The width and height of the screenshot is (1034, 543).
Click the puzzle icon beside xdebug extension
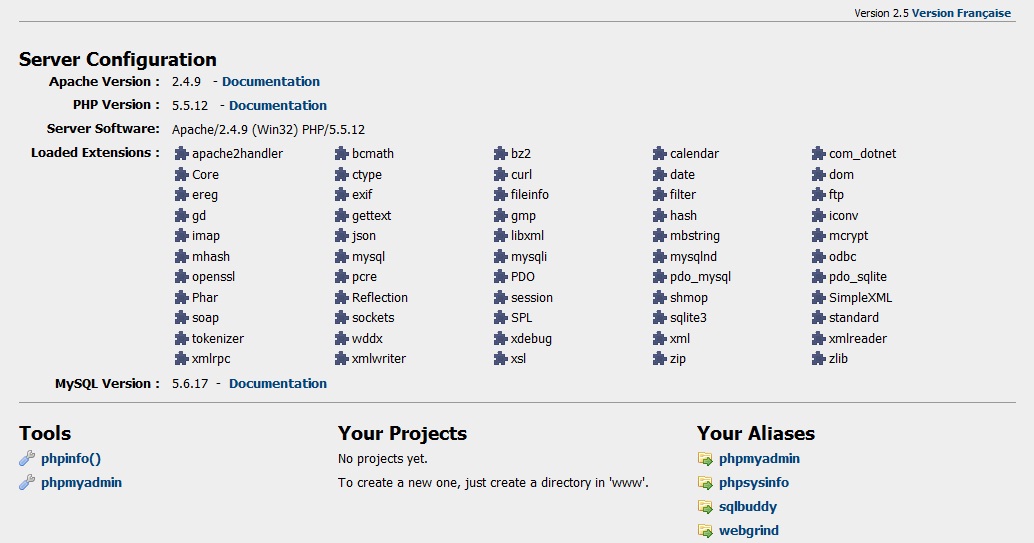502,339
